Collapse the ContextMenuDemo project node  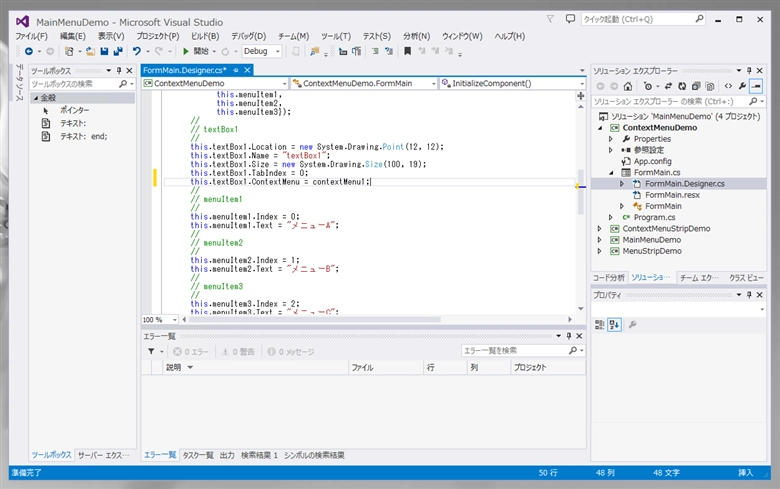[x=600, y=128]
